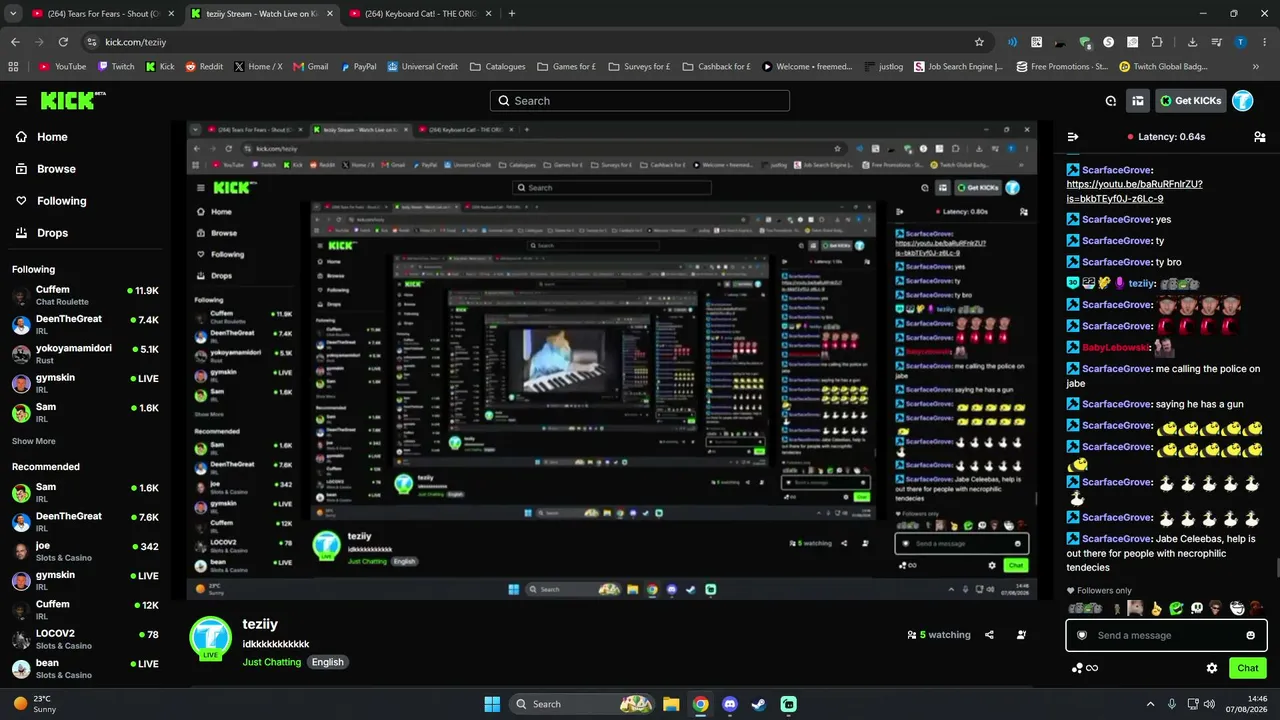Open Chrome downloads icon

[x=1192, y=42]
